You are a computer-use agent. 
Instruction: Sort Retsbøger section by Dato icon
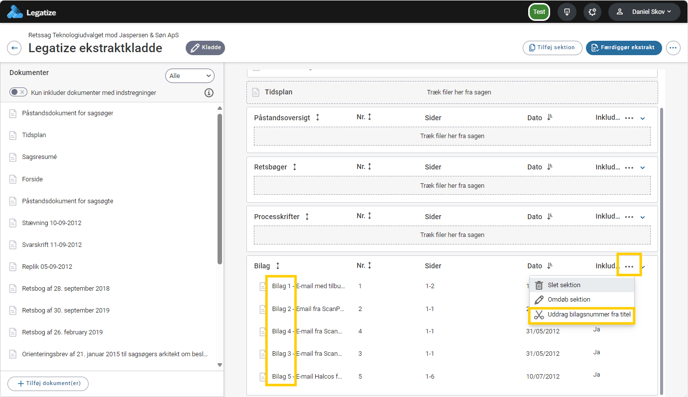click(550, 167)
